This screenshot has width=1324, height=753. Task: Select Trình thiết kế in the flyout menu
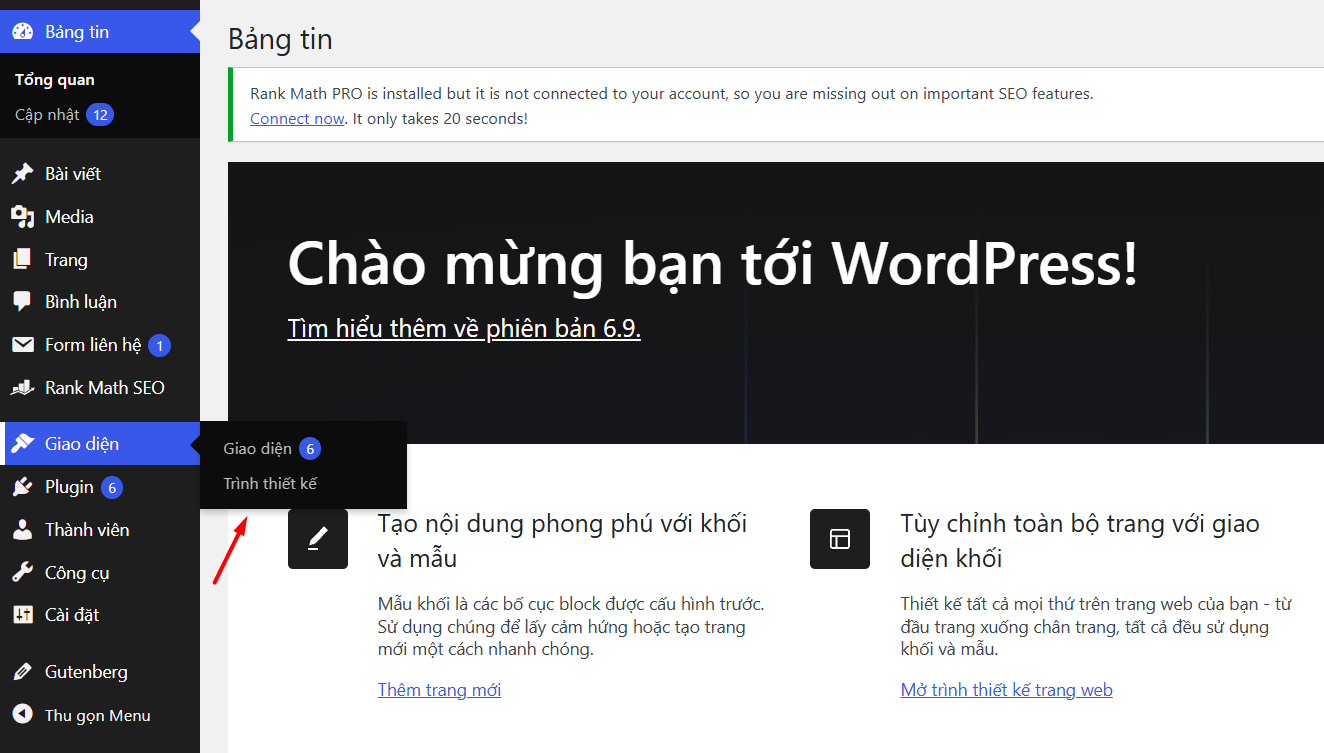pos(268,483)
